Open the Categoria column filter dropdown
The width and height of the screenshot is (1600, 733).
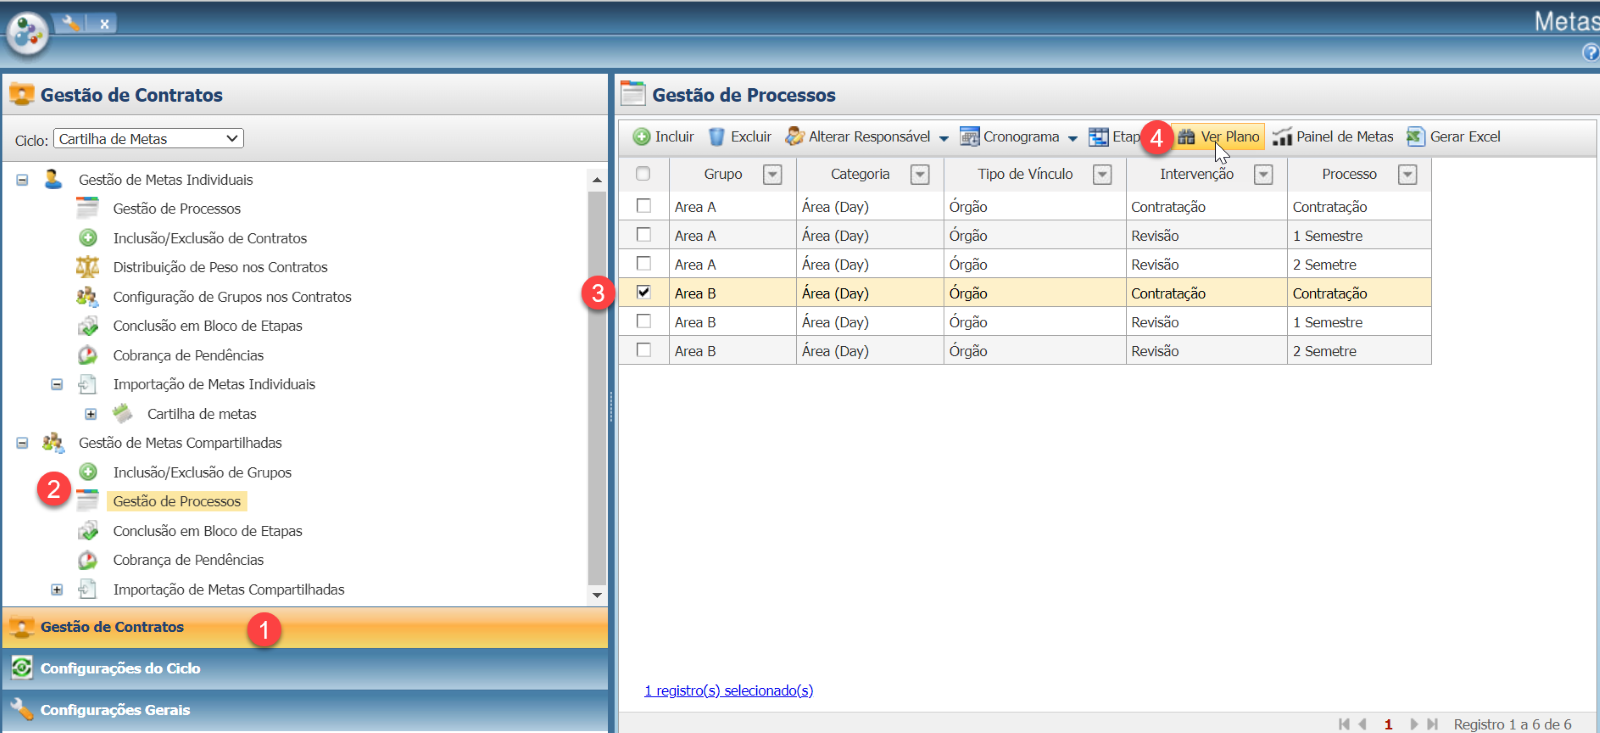pyautogui.click(x=920, y=175)
